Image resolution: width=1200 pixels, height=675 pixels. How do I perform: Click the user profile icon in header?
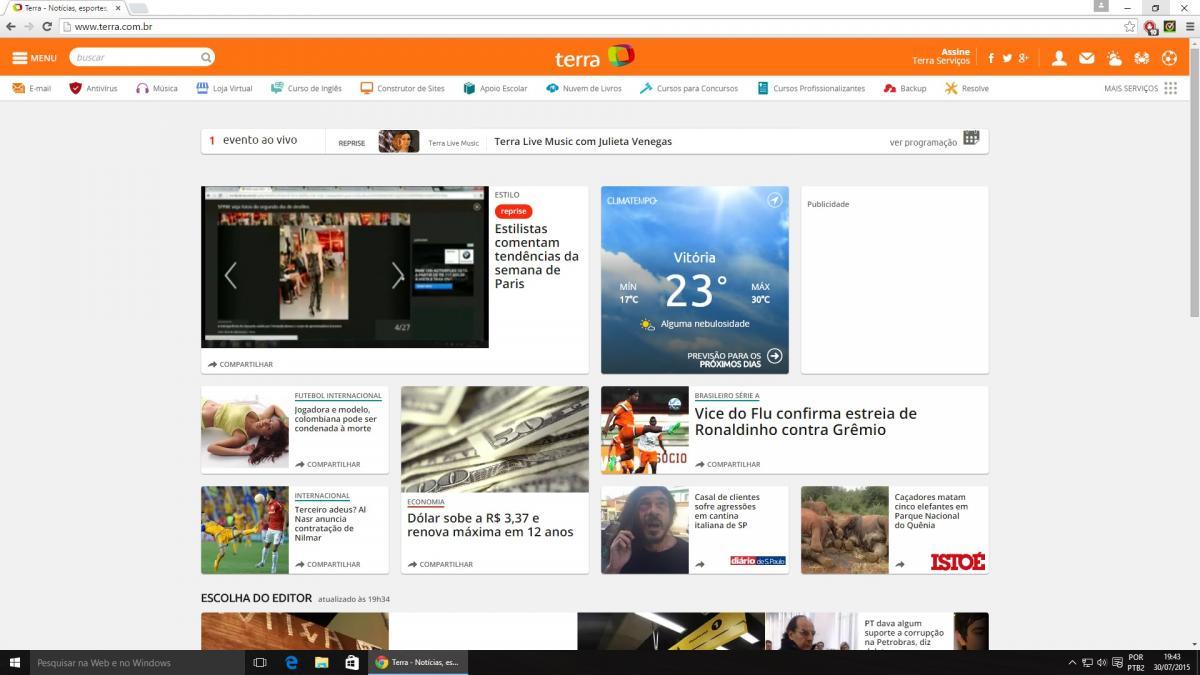click(1059, 58)
